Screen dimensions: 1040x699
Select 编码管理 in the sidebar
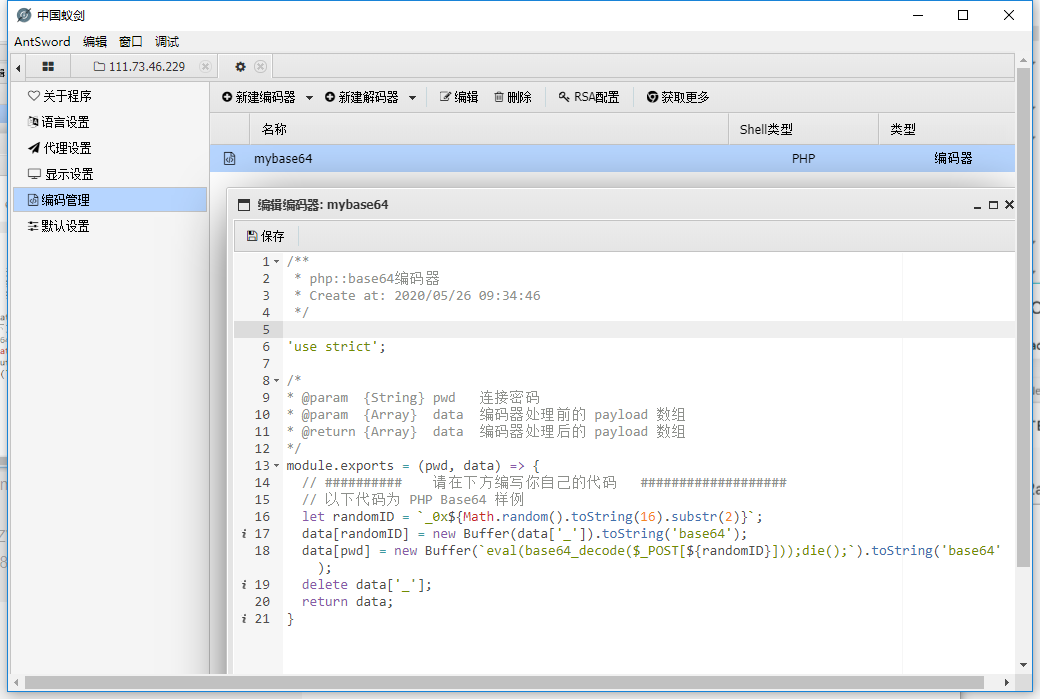point(110,200)
